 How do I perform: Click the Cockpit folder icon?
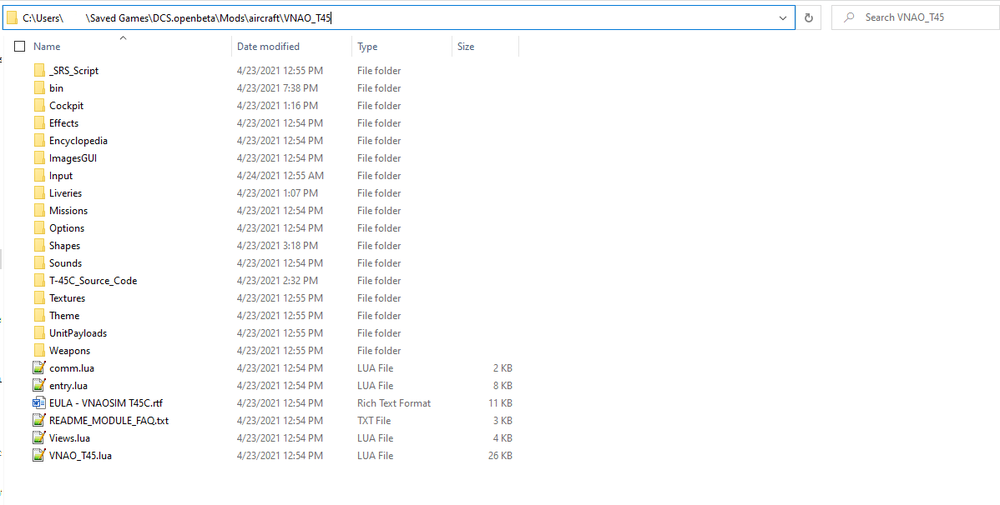(x=39, y=106)
